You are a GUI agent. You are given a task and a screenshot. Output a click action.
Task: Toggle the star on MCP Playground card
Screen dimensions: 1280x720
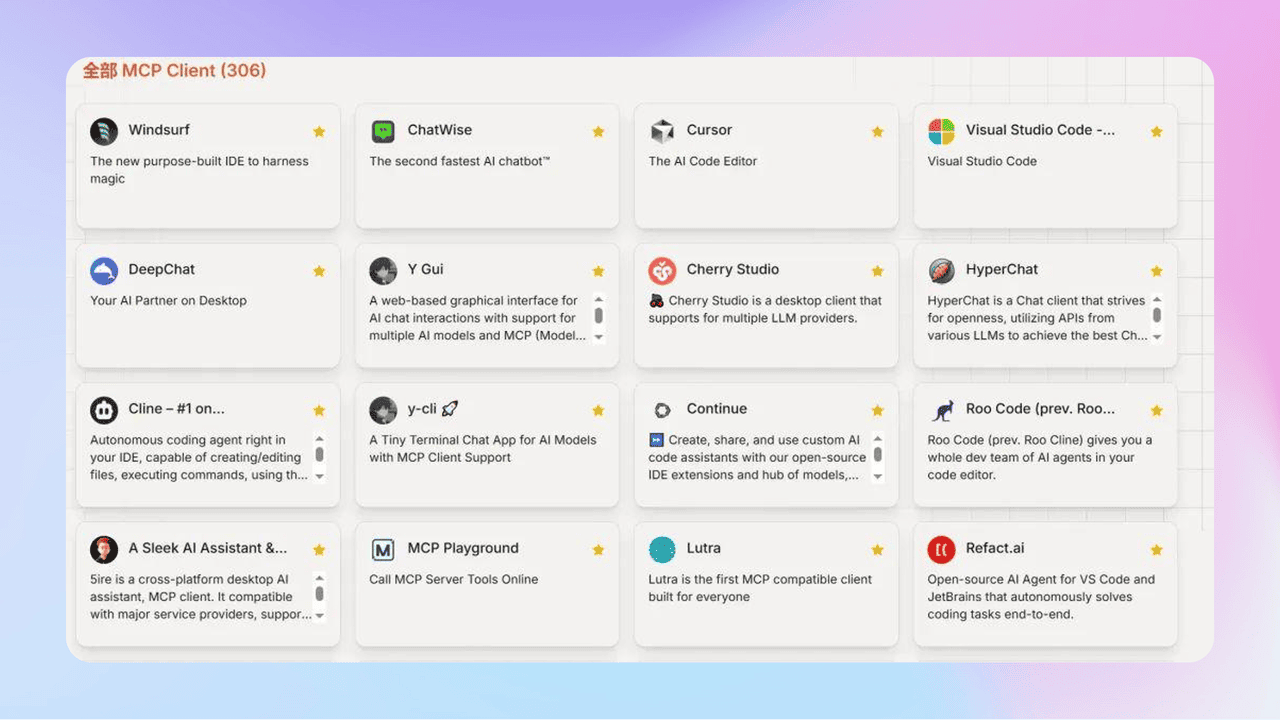point(598,550)
